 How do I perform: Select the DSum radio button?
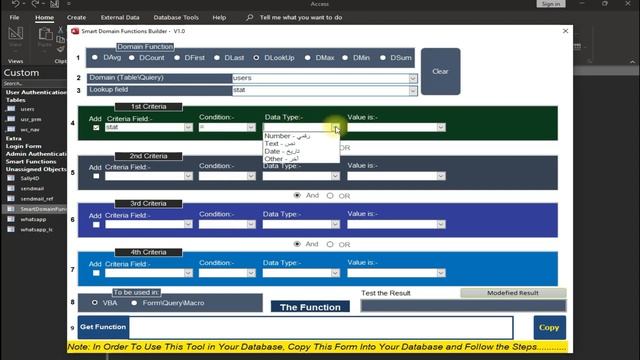[x=382, y=58]
